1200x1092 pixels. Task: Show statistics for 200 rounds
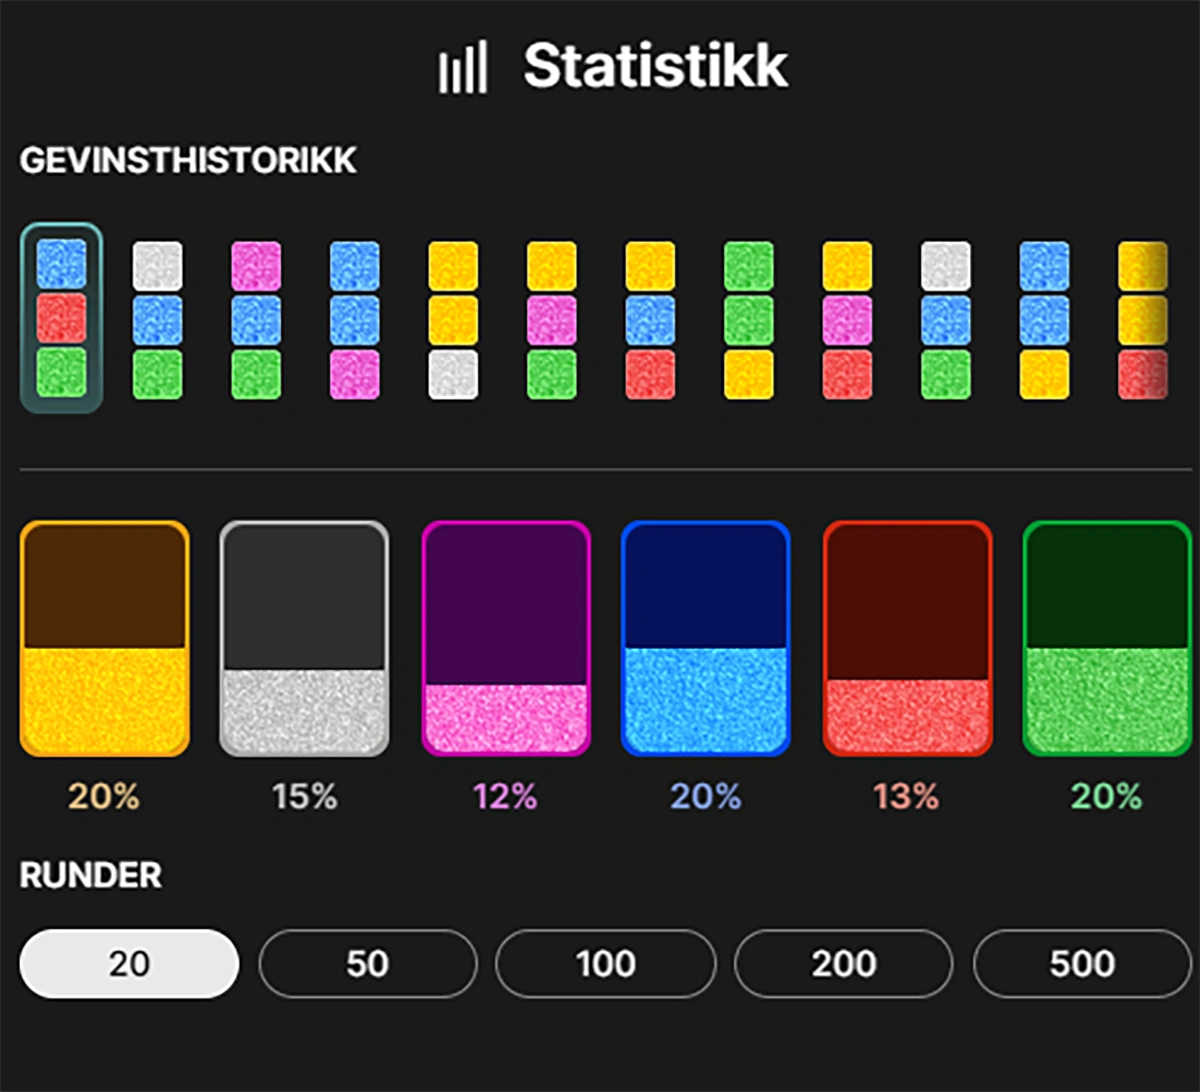tap(844, 963)
